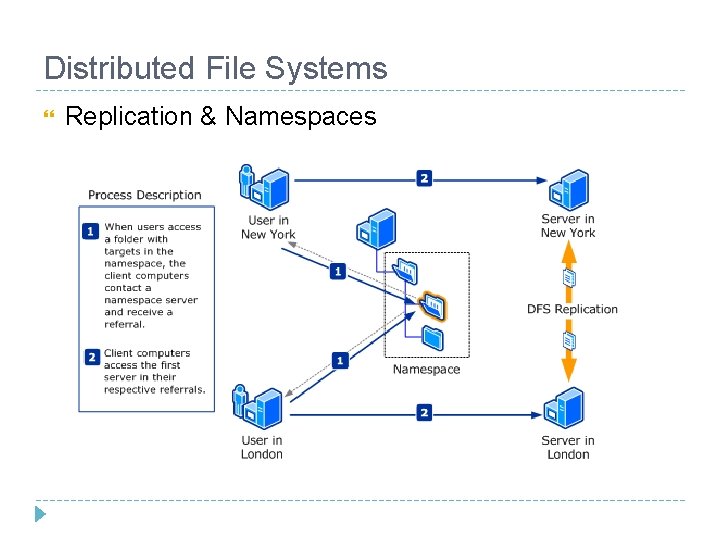Click the Namespace label under dotted box
Image resolution: width=720 pixels, height=540 pixels.
(427, 369)
